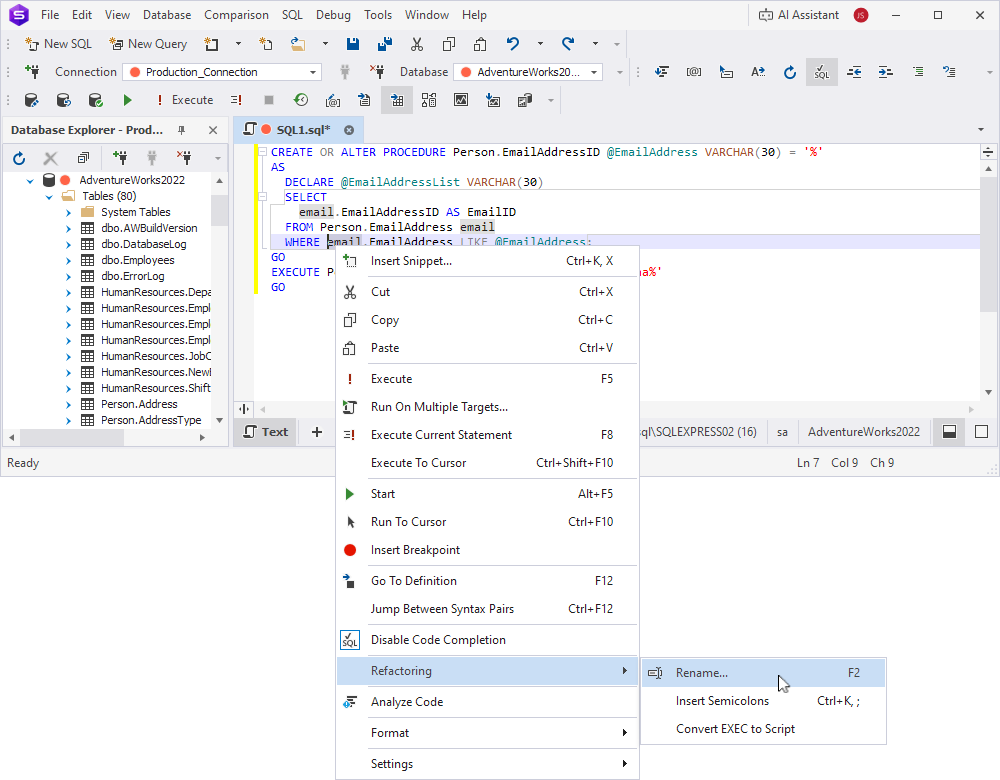Open the Connection dropdown list
The image size is (1000, 780).
313,72
